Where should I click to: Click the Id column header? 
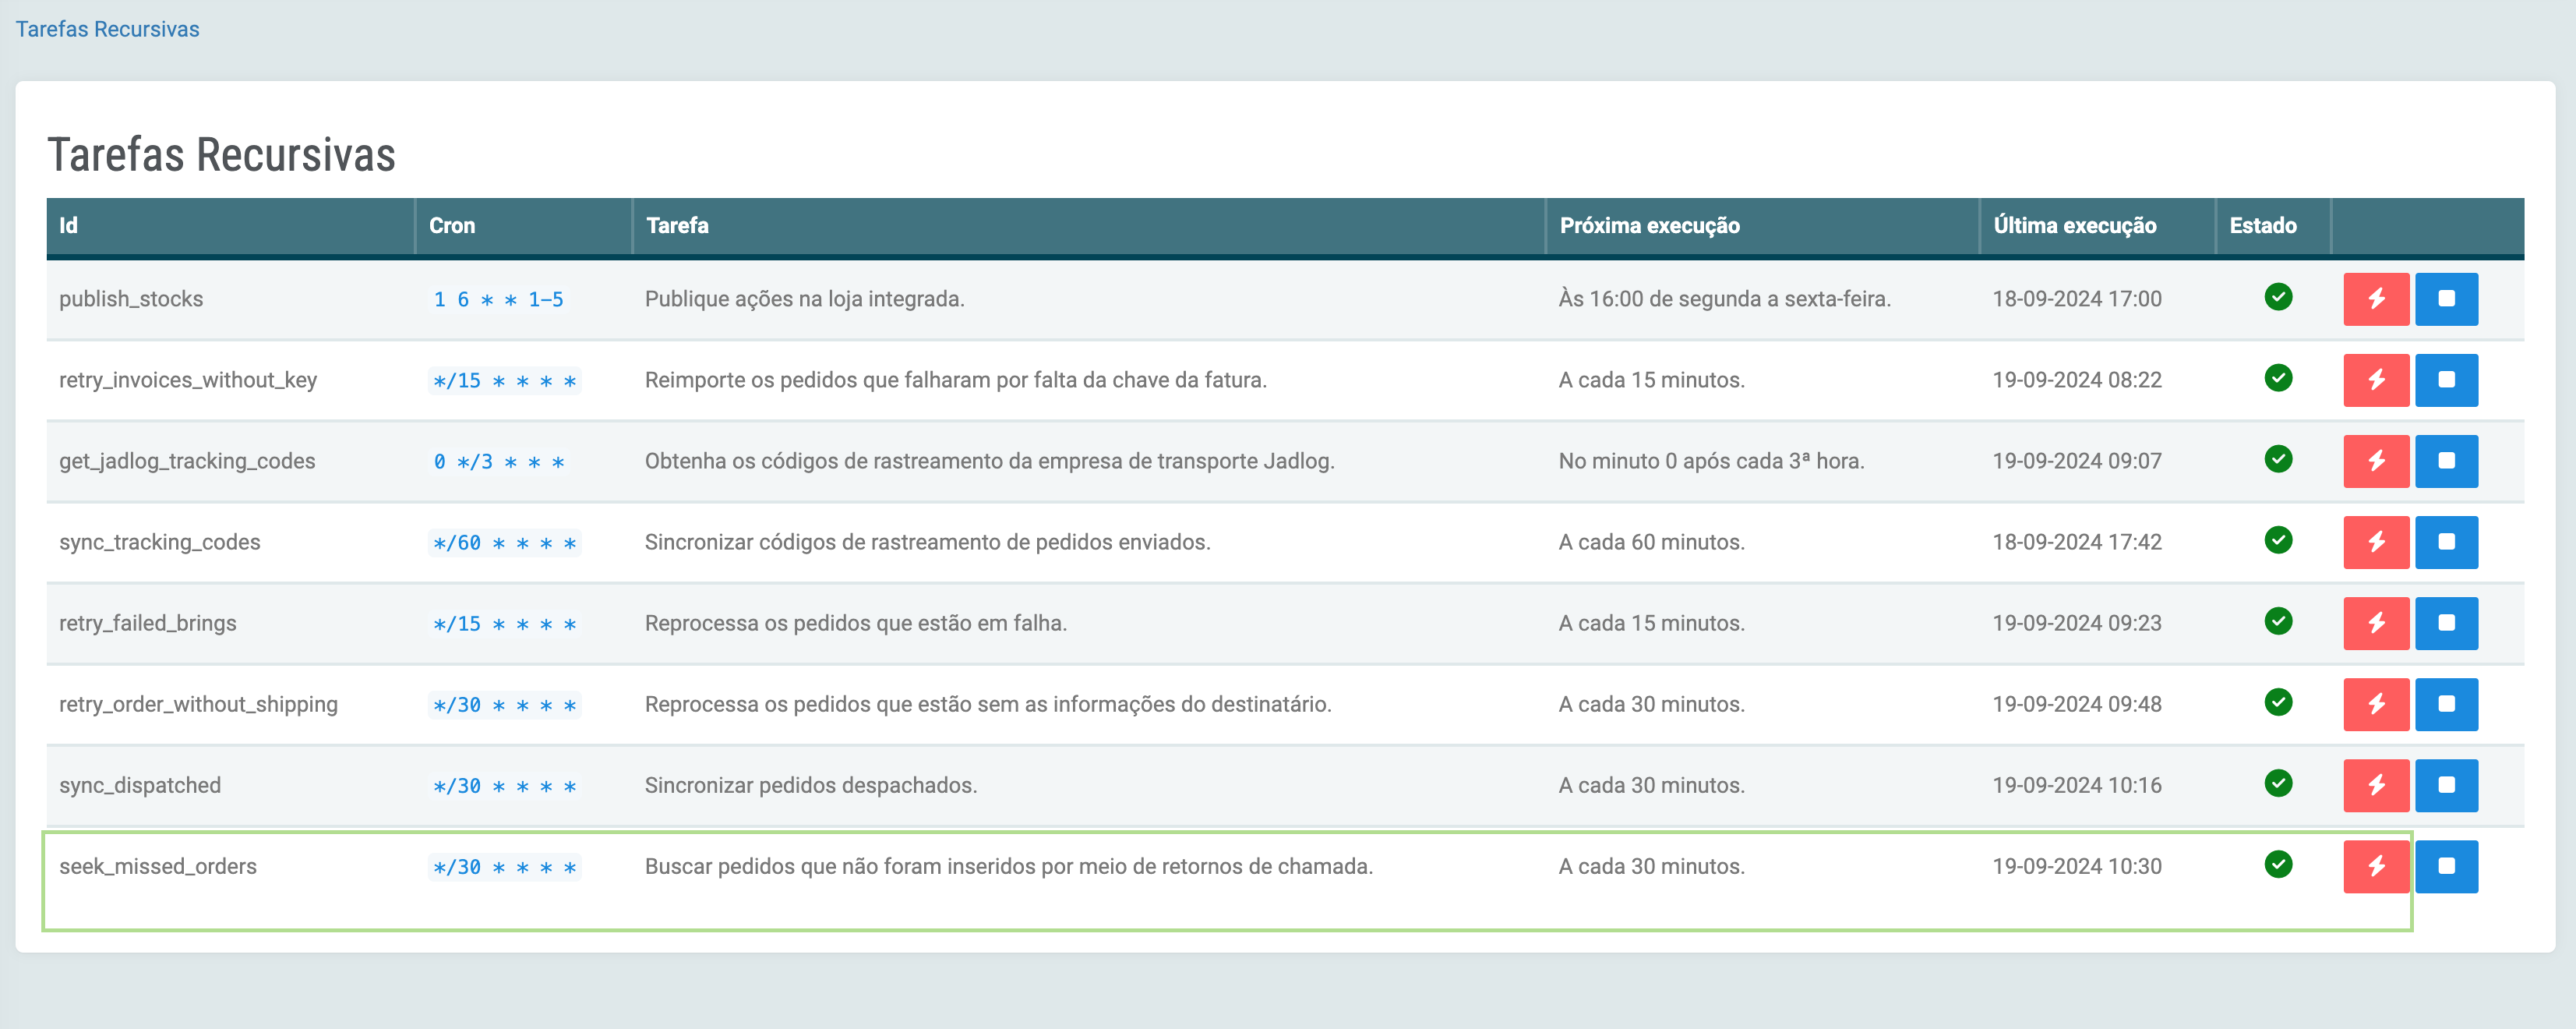point(231,226)
